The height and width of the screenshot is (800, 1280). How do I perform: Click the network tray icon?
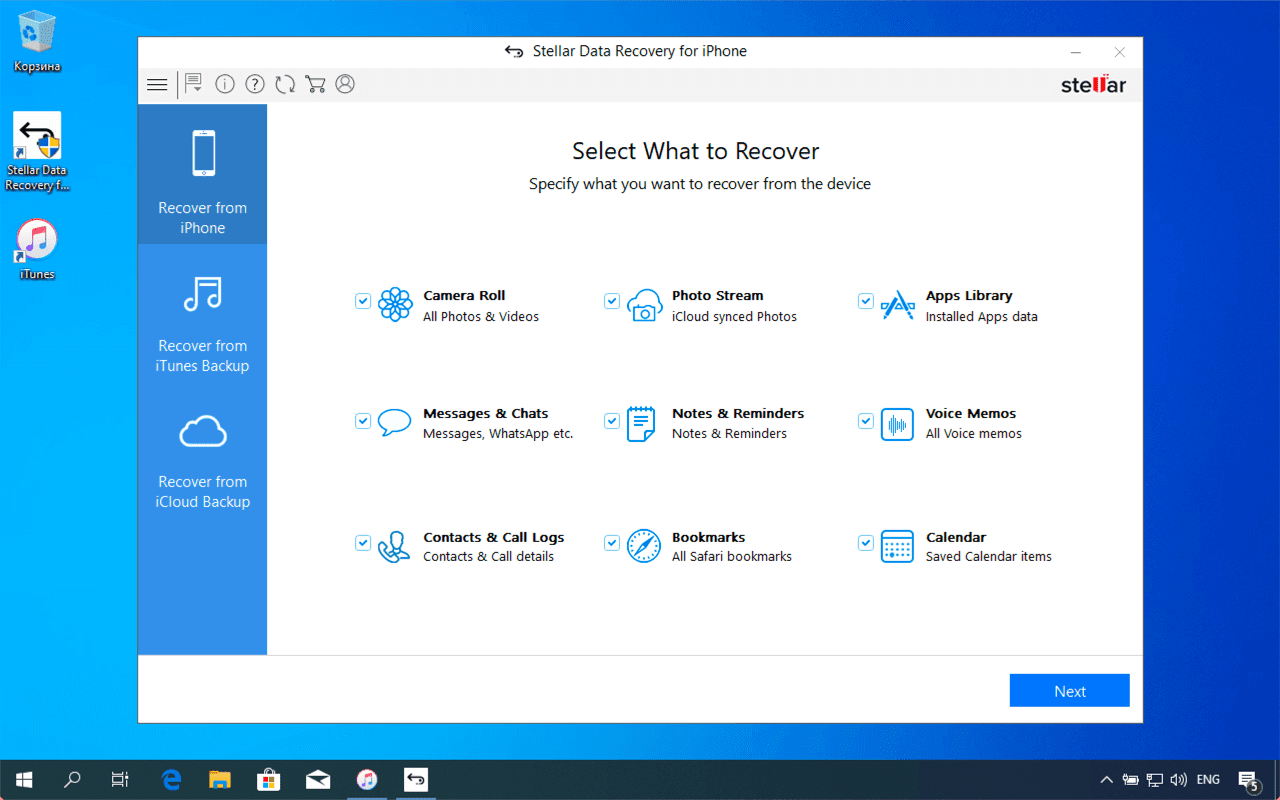pyautogui.click(x=1155, y=780)
